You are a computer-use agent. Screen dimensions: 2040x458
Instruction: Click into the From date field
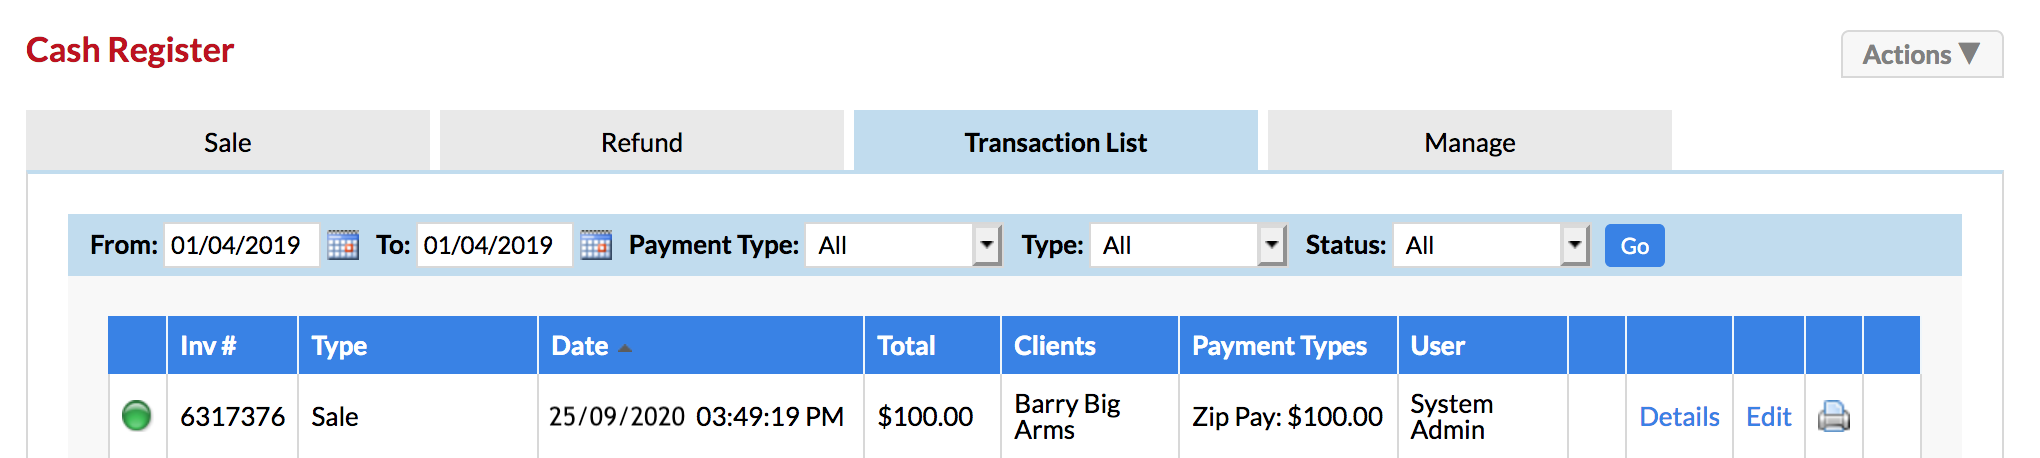pos(242,245)
